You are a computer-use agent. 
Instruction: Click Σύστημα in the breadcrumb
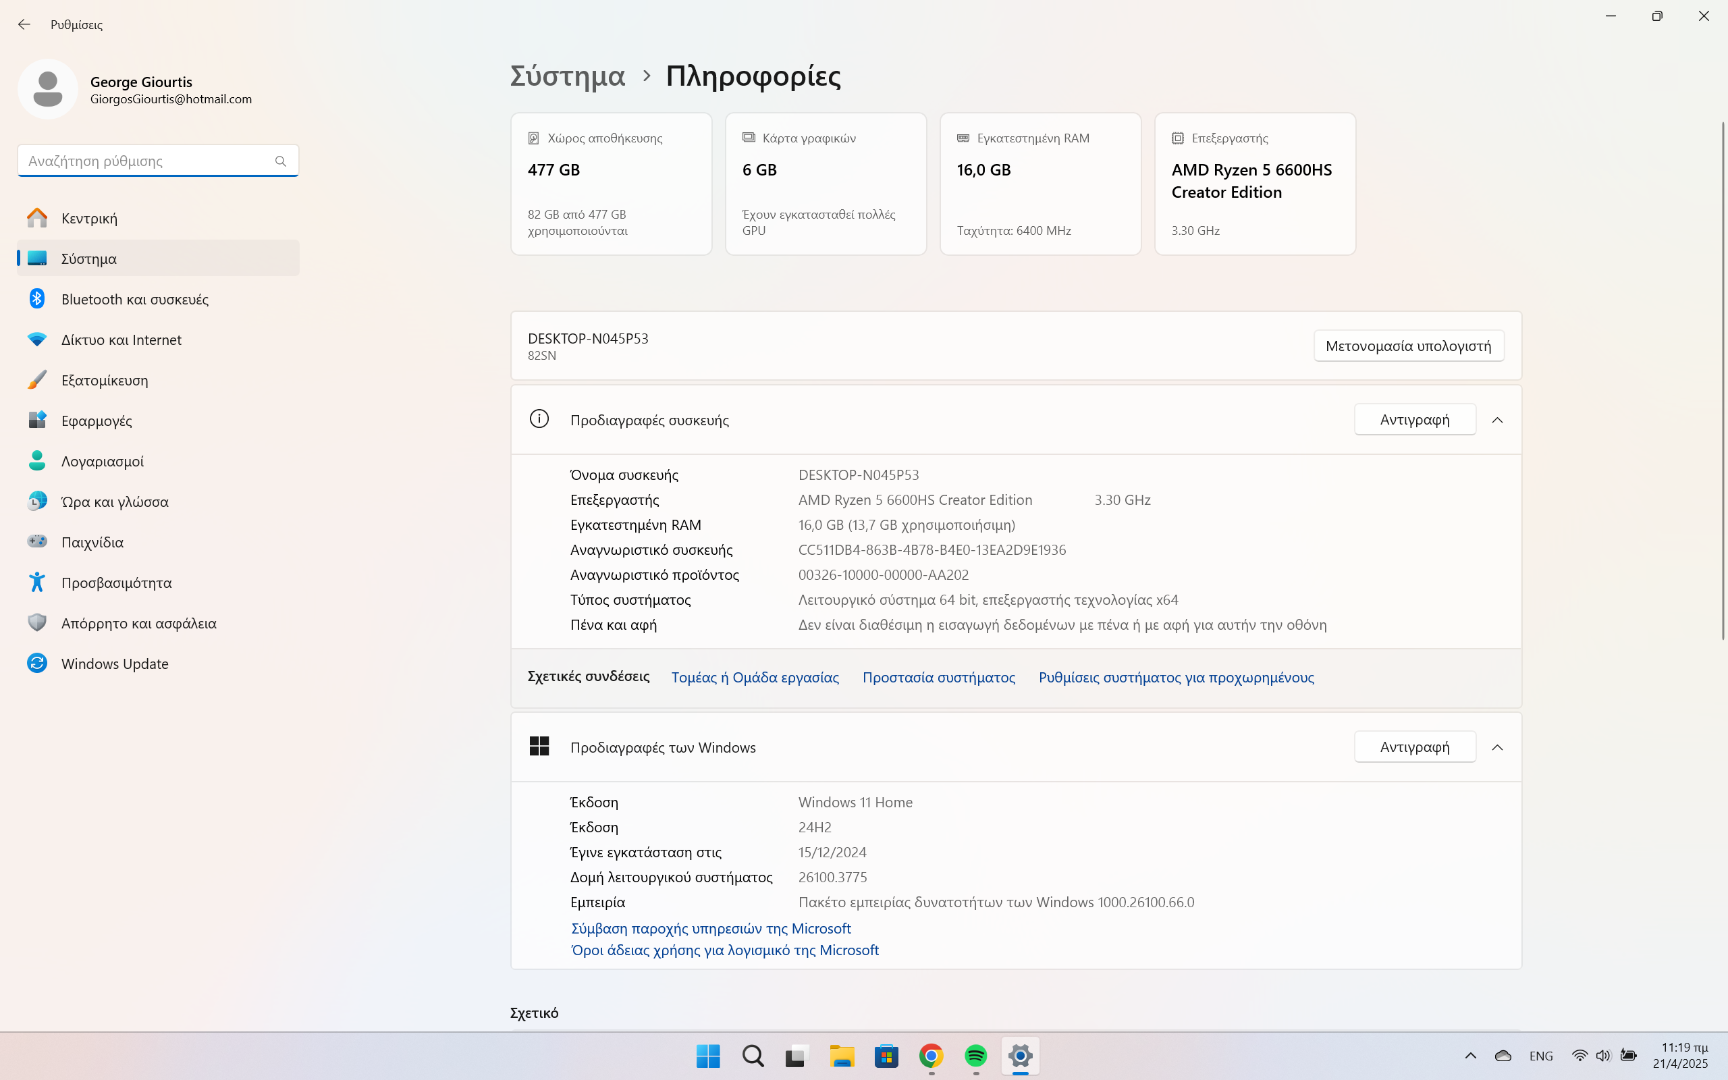pos(567,76)
